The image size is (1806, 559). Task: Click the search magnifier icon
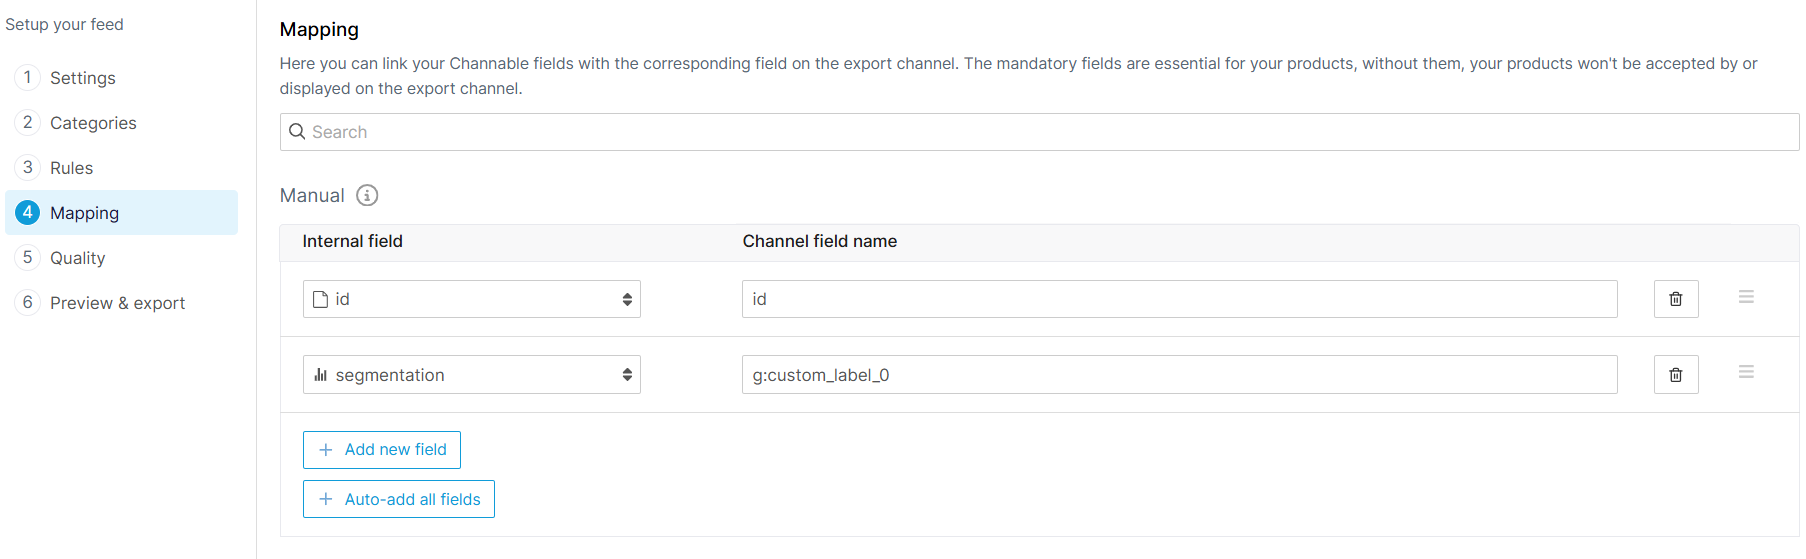click(297, 132)
